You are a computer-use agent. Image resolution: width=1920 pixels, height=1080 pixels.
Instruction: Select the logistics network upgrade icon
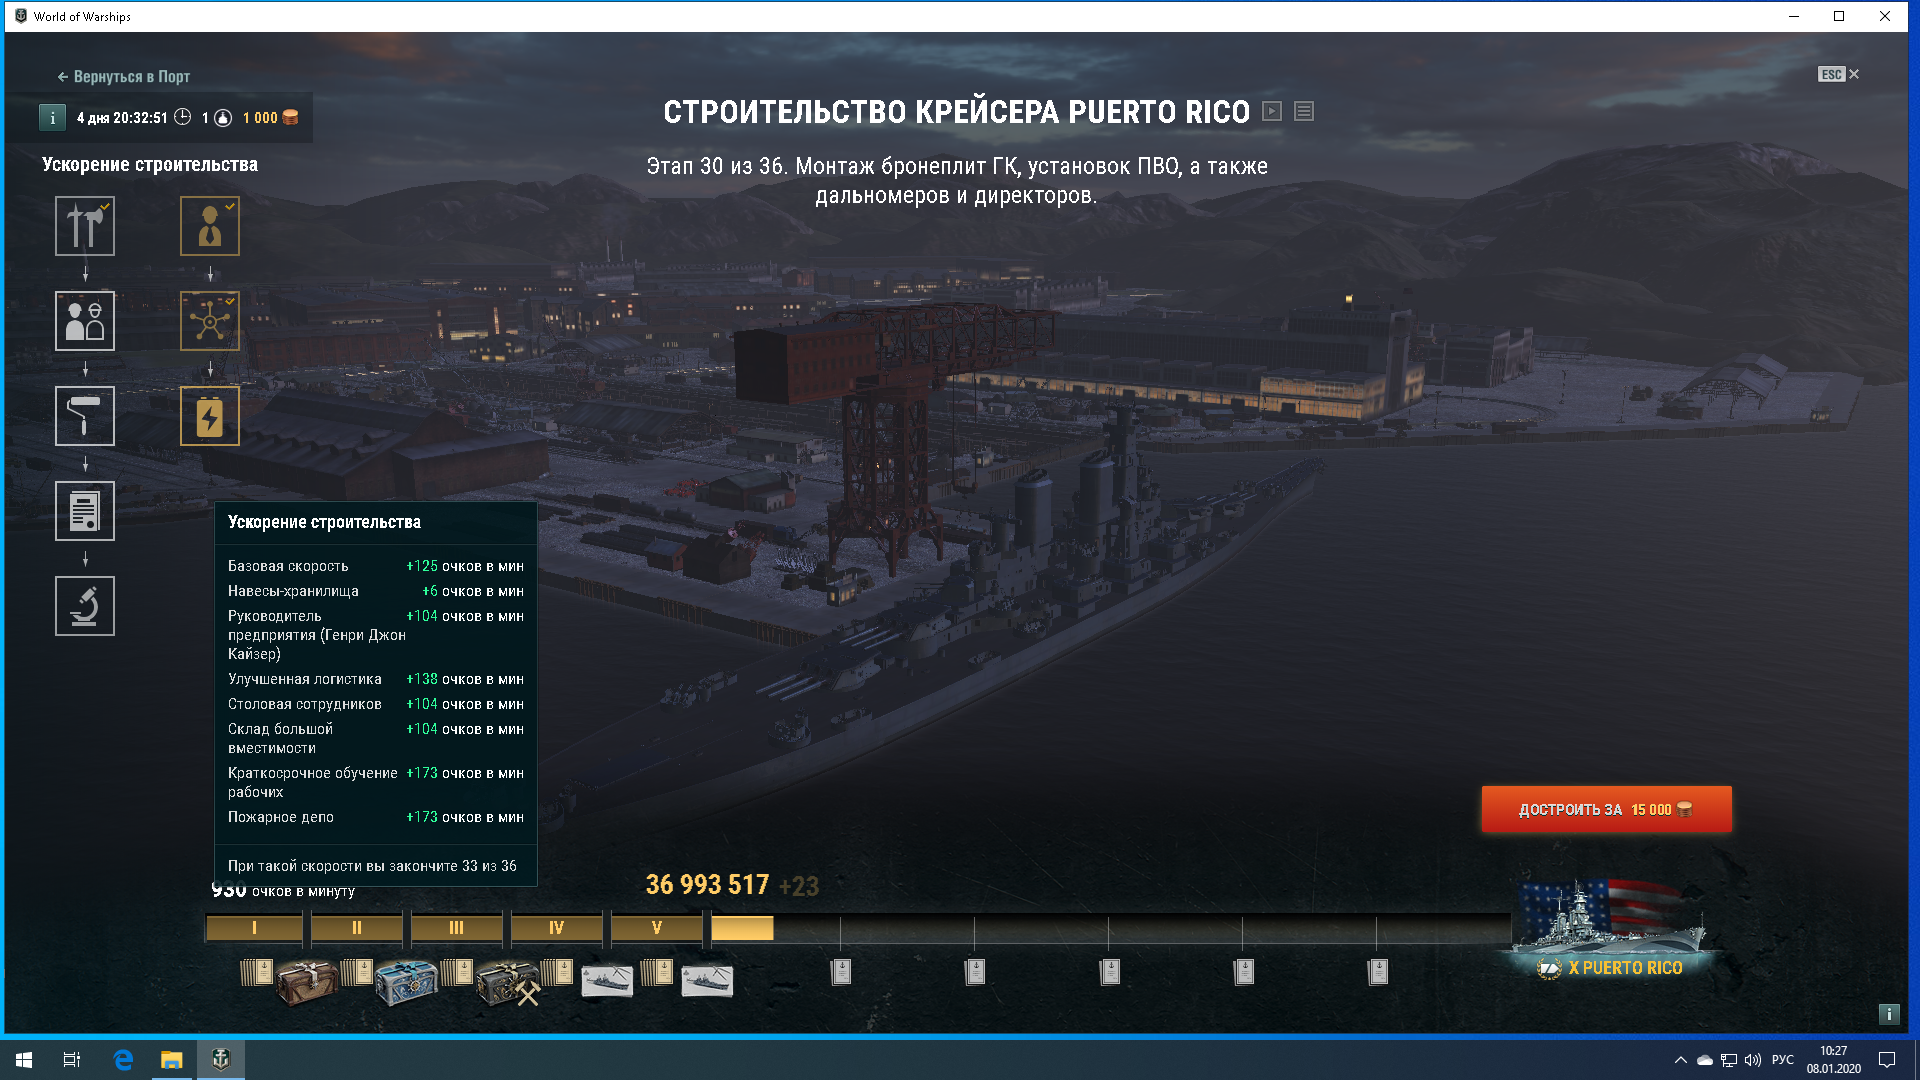210,321
